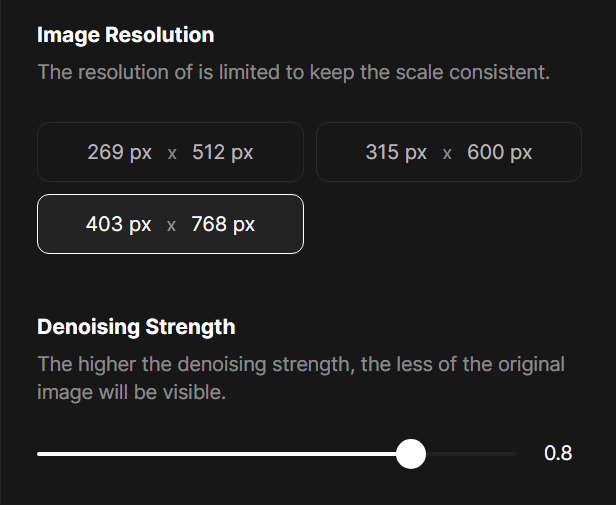This screenshot has height=505, width=616.
Task: Click the x separator in the 403x768 option
Action: pyautogui.click(x=171, y=225)
